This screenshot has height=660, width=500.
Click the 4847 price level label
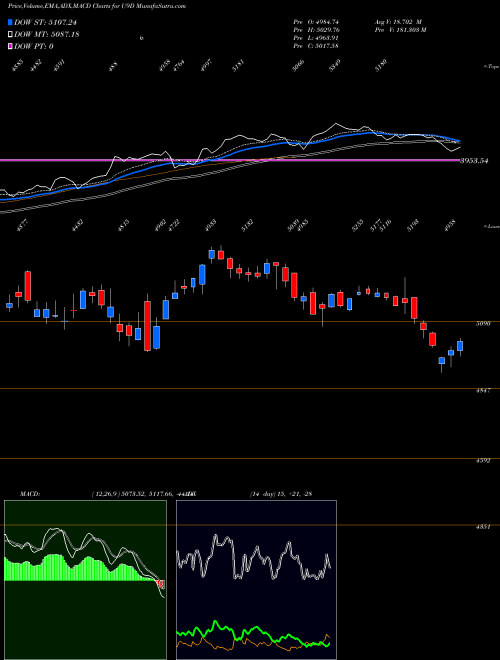(483, 391)
